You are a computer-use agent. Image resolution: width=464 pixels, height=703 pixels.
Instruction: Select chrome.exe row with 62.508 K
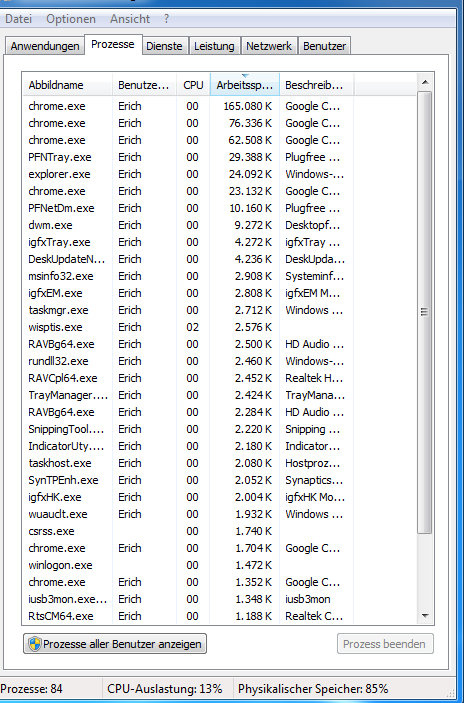click(x=219, y=140)
